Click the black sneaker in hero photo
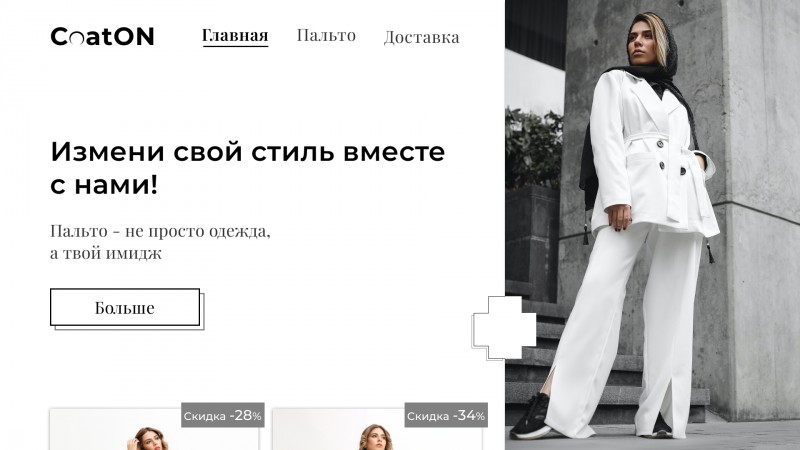Viewport: 800px width, 450px height. pos(530,416)
